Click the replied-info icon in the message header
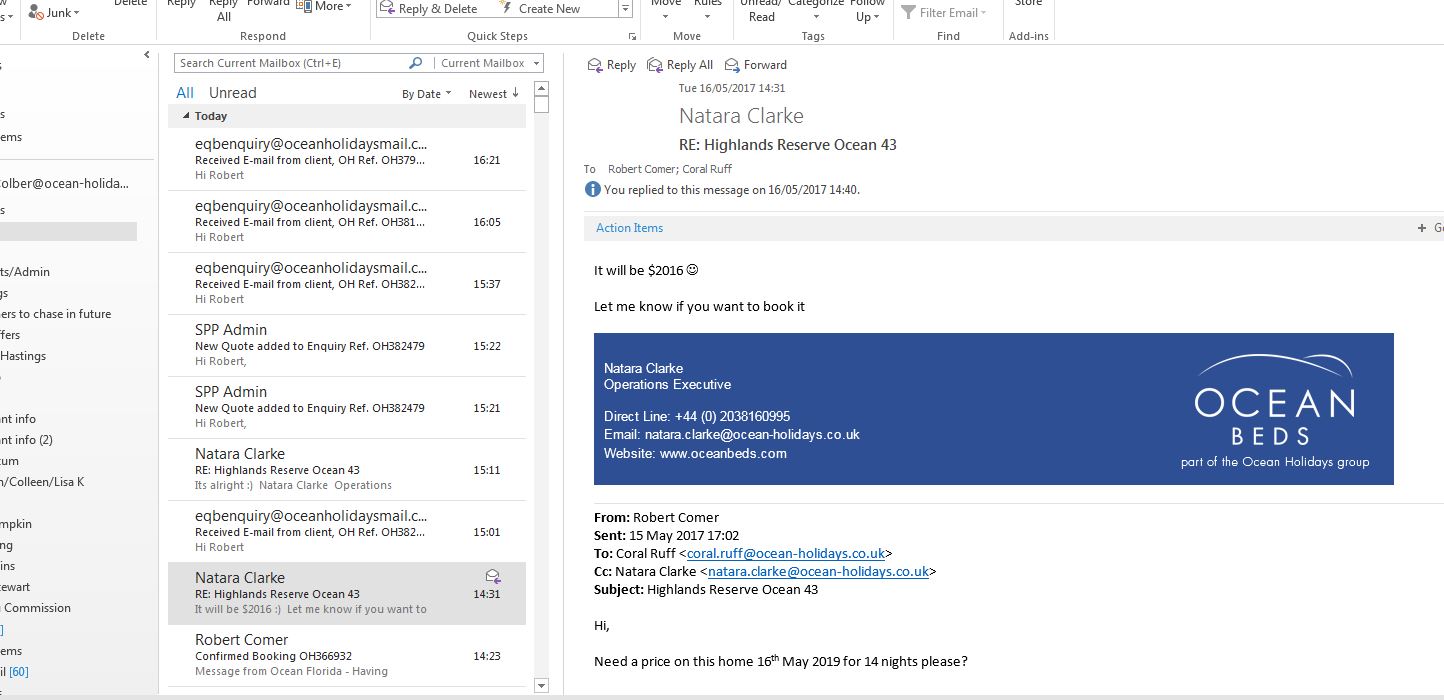 [x=593, y=189]
